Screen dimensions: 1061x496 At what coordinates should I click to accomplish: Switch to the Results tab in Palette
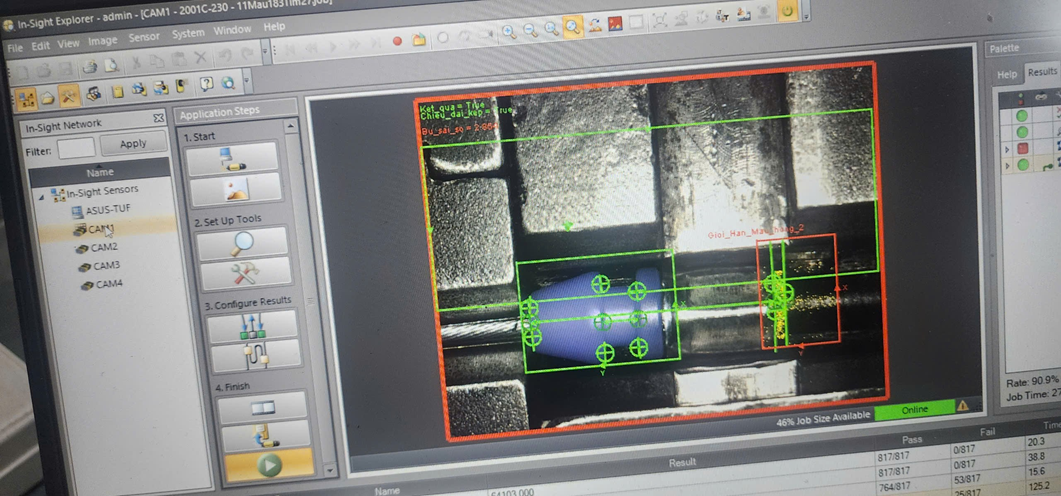tap(1041, 72)
